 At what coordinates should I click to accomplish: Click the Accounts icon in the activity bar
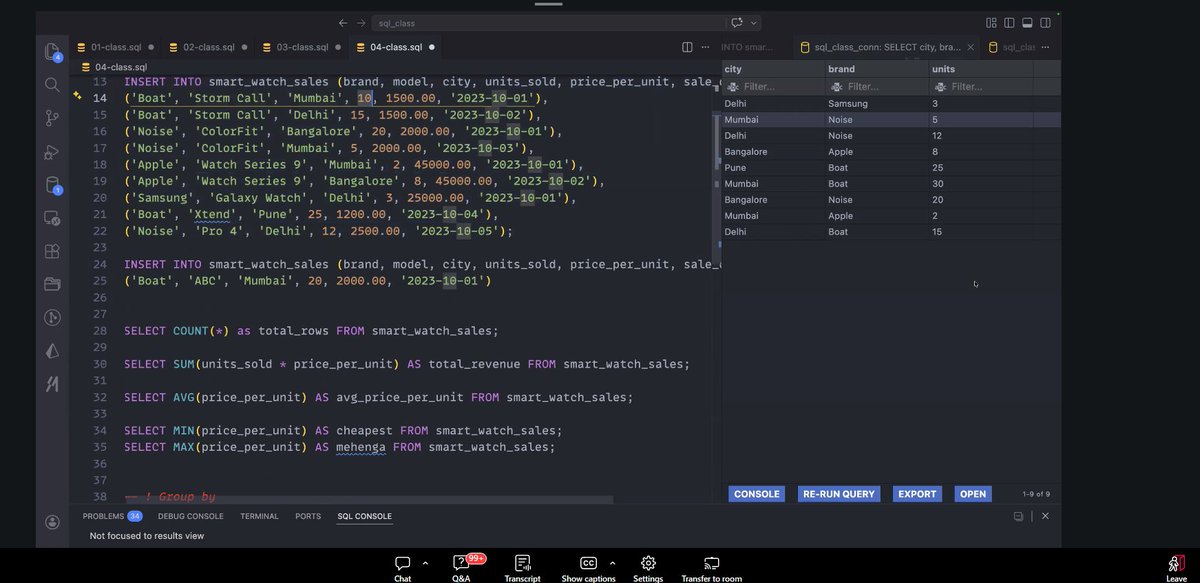(52, 522)
